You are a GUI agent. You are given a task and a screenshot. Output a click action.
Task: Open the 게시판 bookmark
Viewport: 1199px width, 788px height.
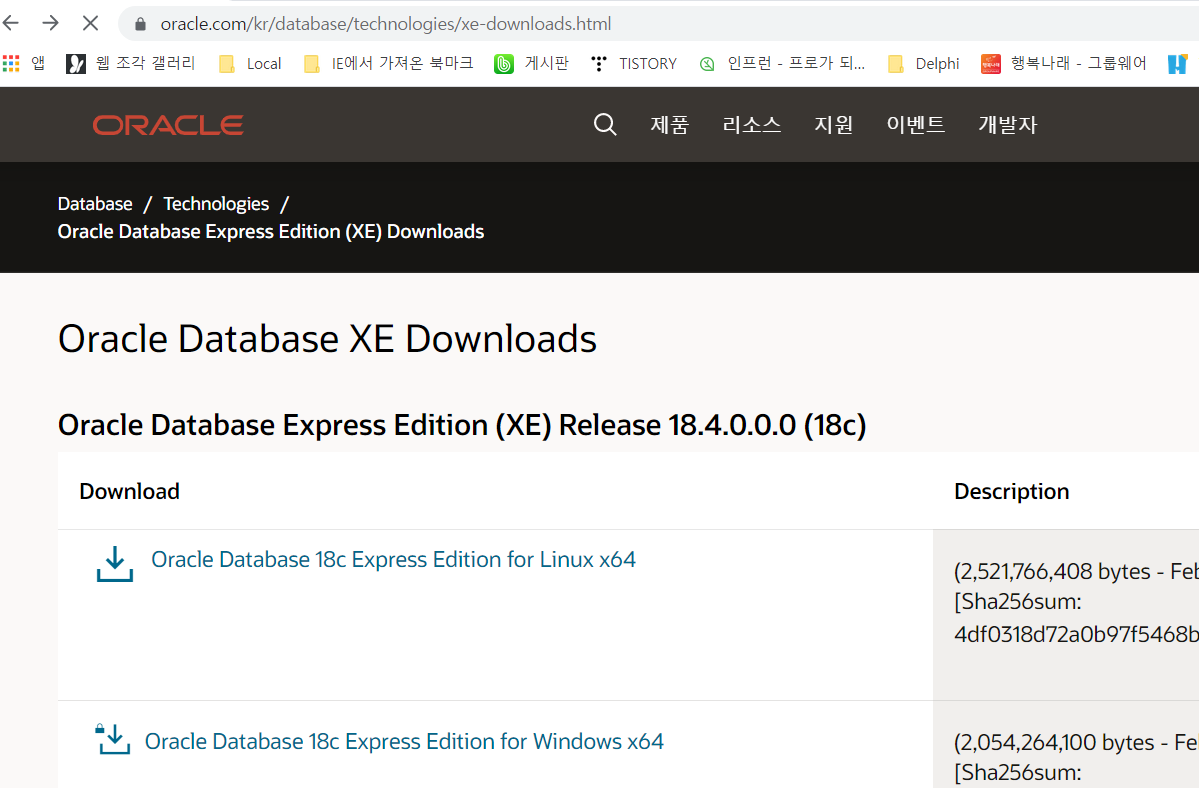(531, 63)
